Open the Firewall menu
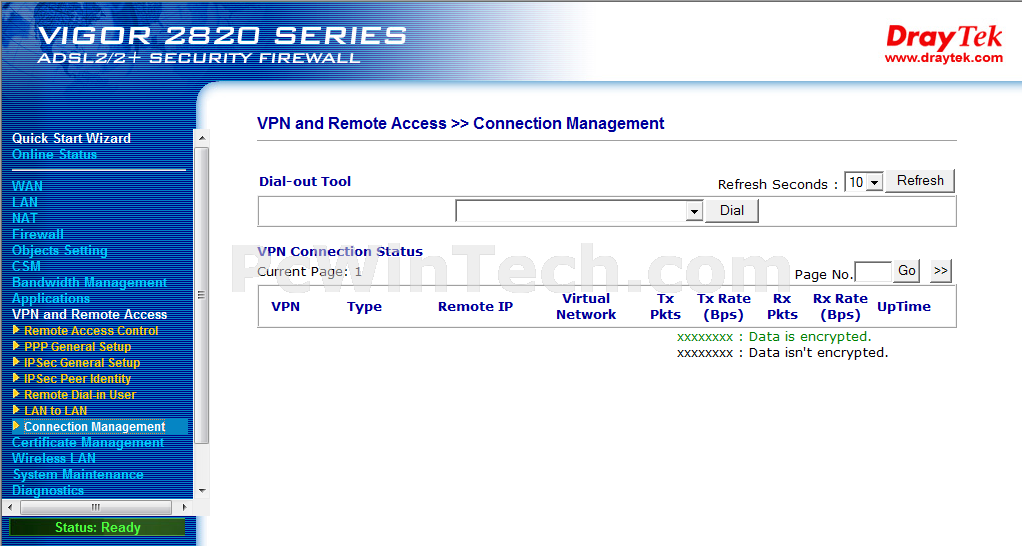The height and width of the screenshot is (546, 1022). pyautogui.click(x=38, y=234)
